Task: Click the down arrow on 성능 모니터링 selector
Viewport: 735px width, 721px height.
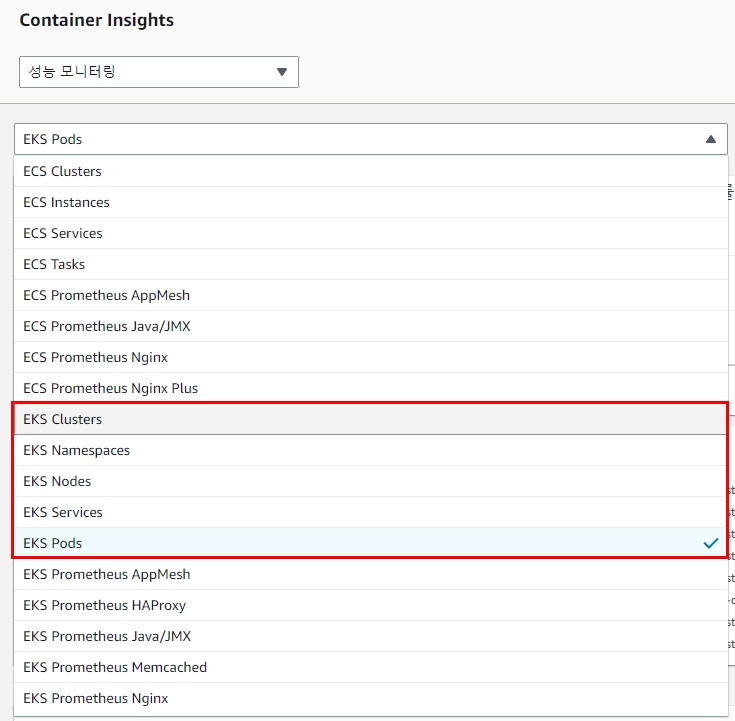Action: click(x=282, y=72)
